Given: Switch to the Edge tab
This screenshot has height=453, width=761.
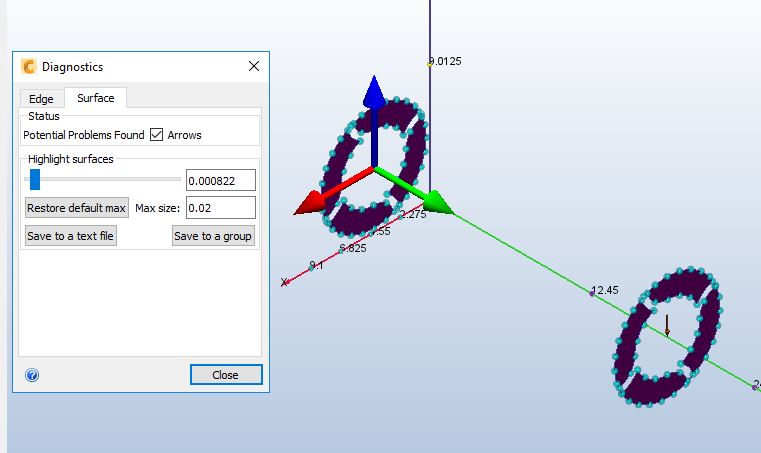Looking at the screenshot, I should pos(41,99).
